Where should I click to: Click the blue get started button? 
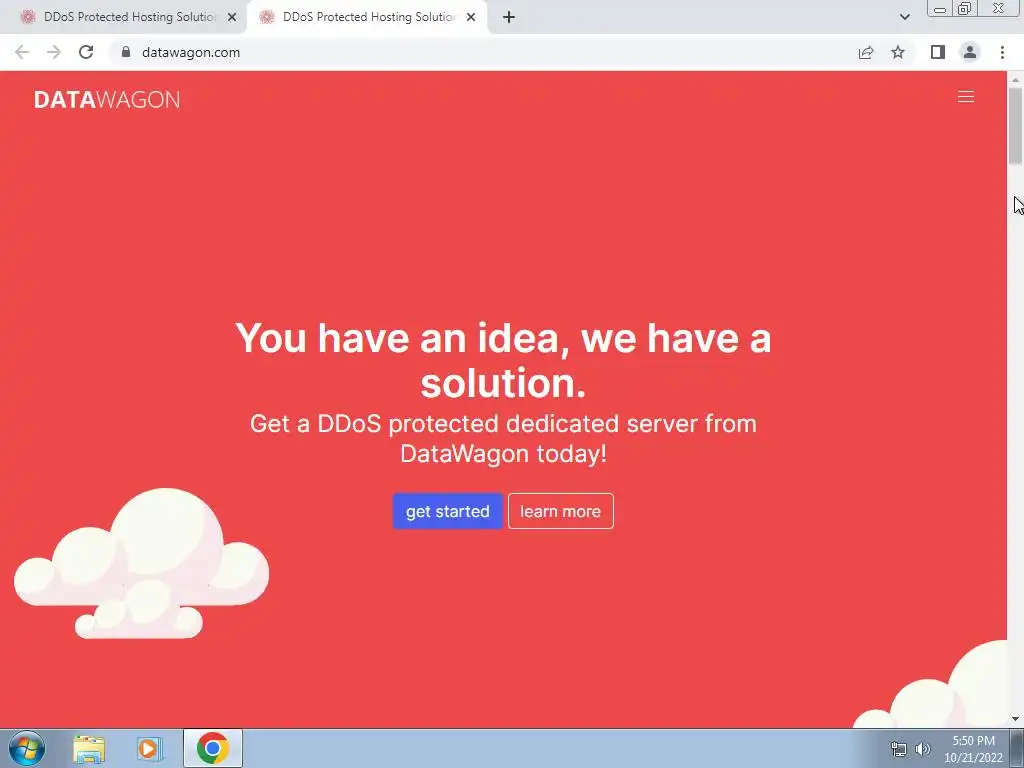pyautogui.click(x=447, y=511)
